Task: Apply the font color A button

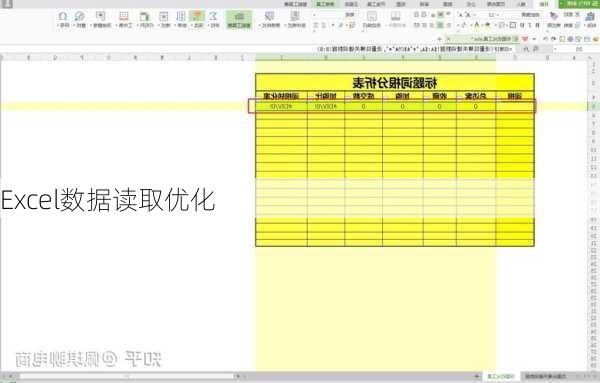Action: pos(476,25)
